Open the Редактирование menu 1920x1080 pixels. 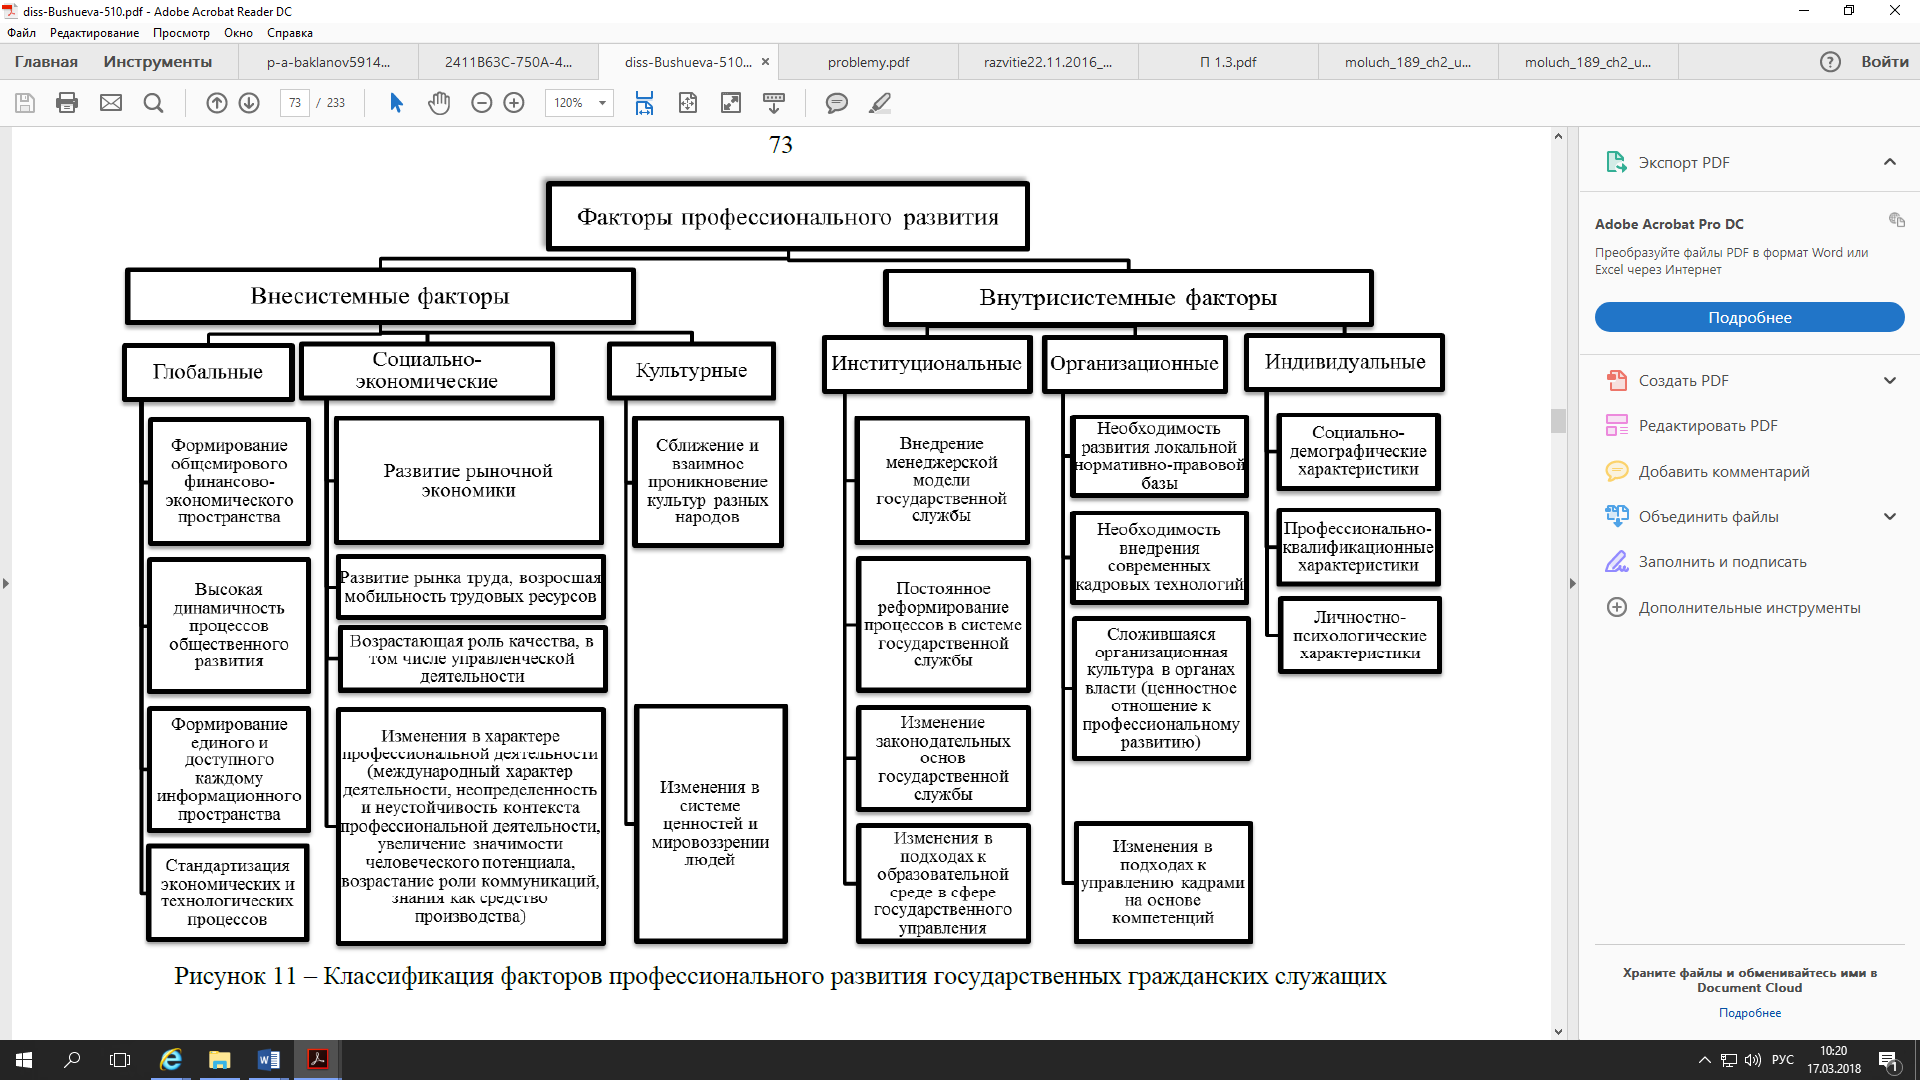(x=94, y=33)
